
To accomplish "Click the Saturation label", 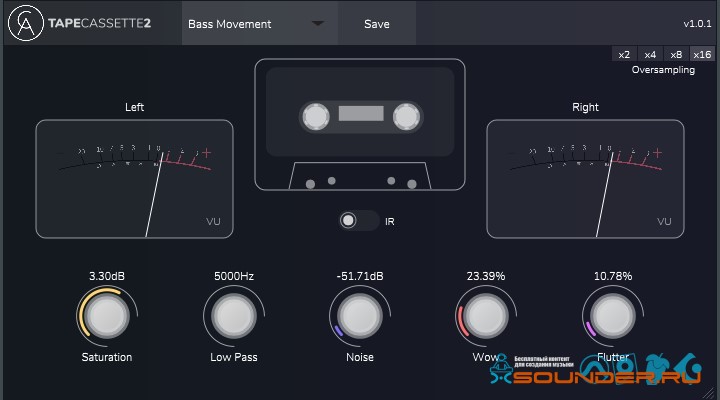I will point(107,357).
